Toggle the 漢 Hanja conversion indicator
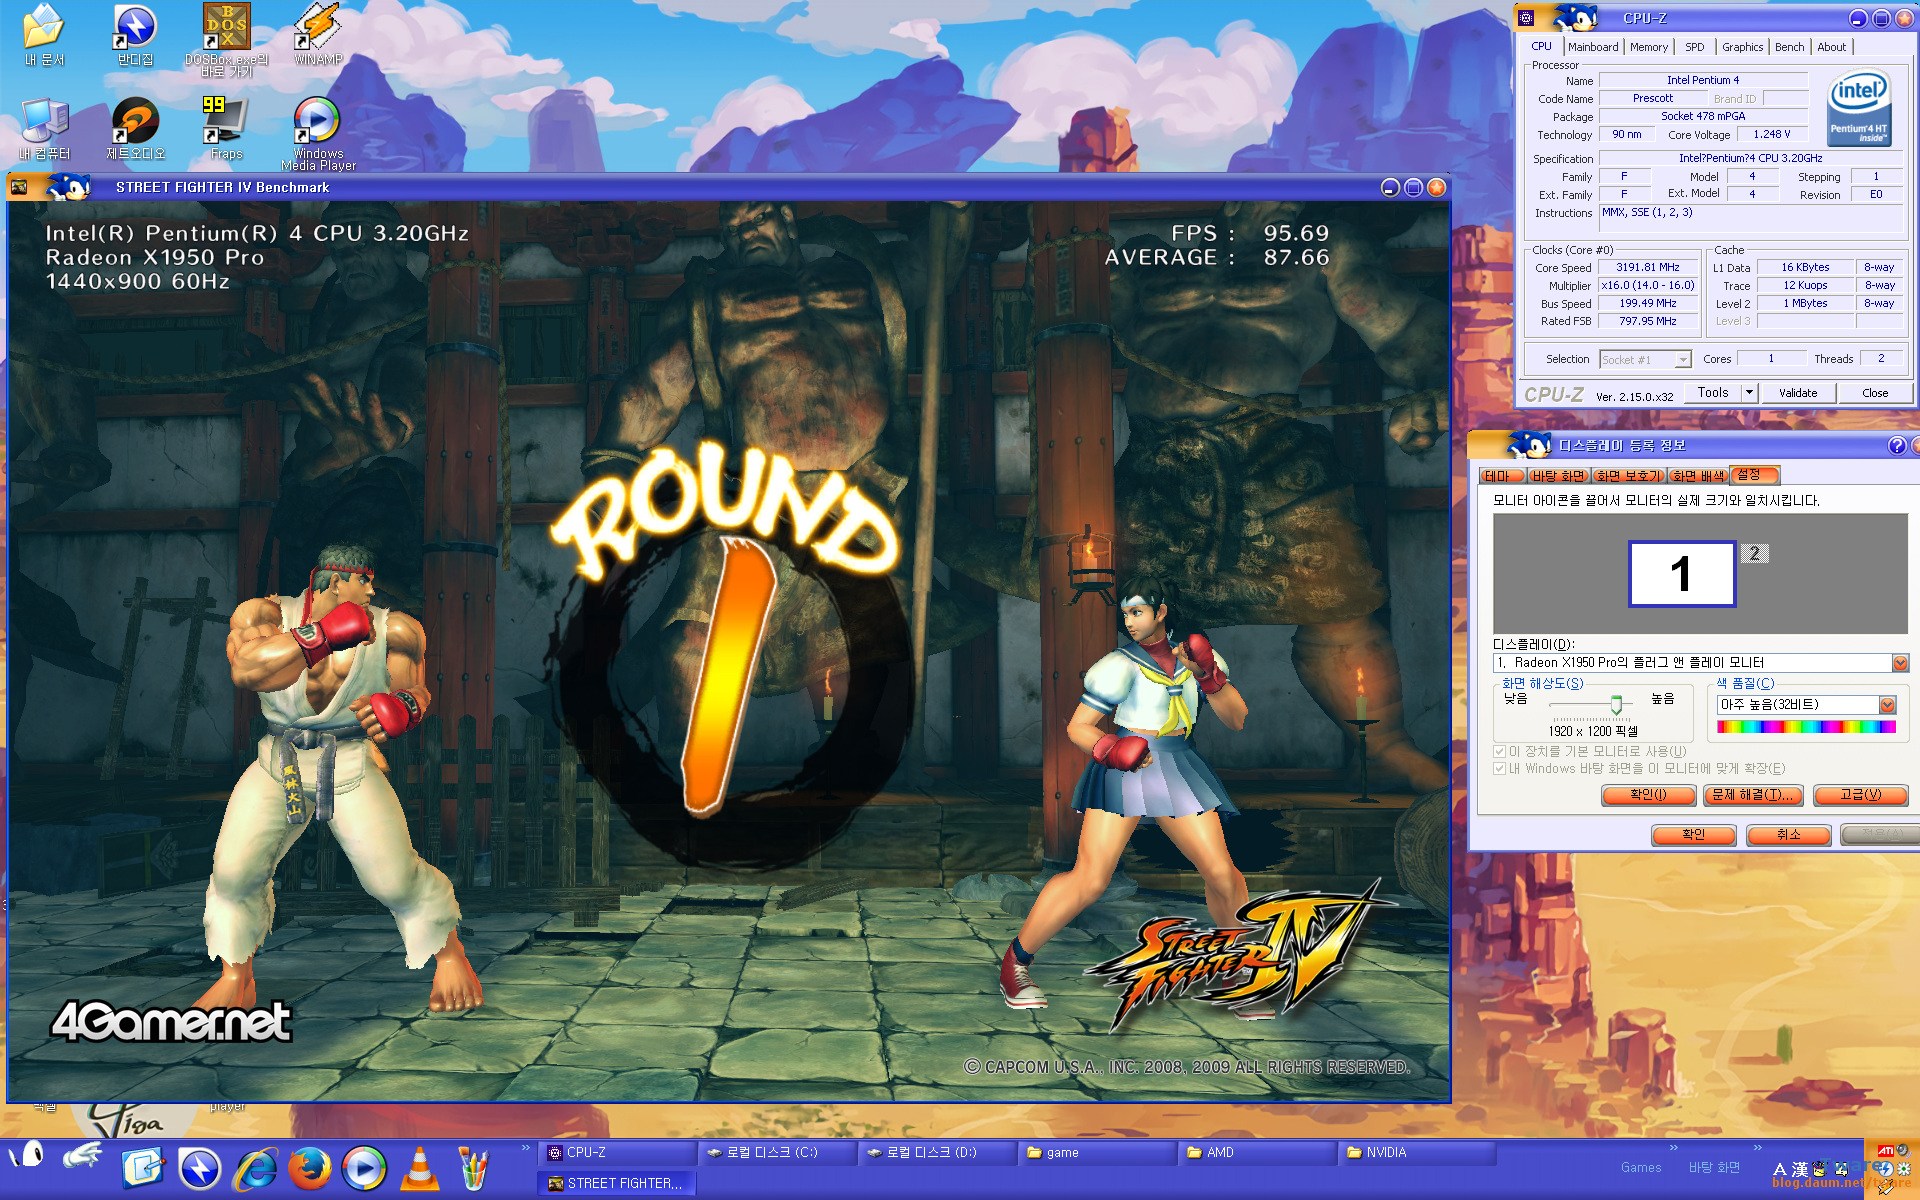The height and width of the screenshot is (1200, 1920). click(1800, 1169)
